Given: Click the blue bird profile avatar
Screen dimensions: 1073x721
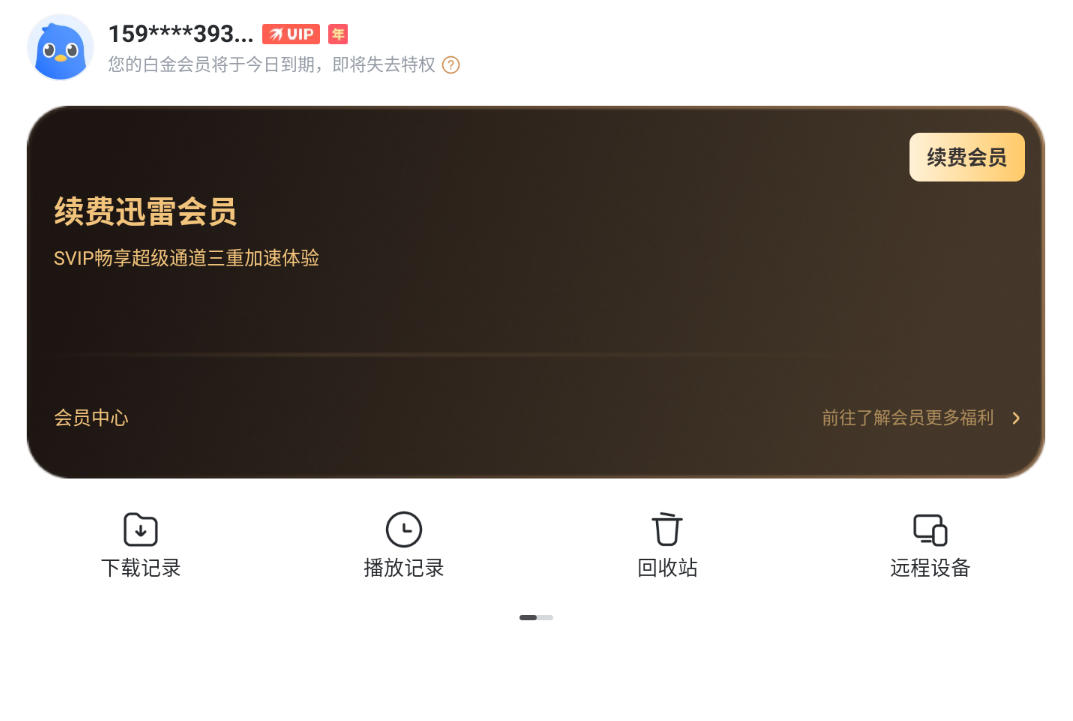Looking at the screenshot, I should [60, 48].
